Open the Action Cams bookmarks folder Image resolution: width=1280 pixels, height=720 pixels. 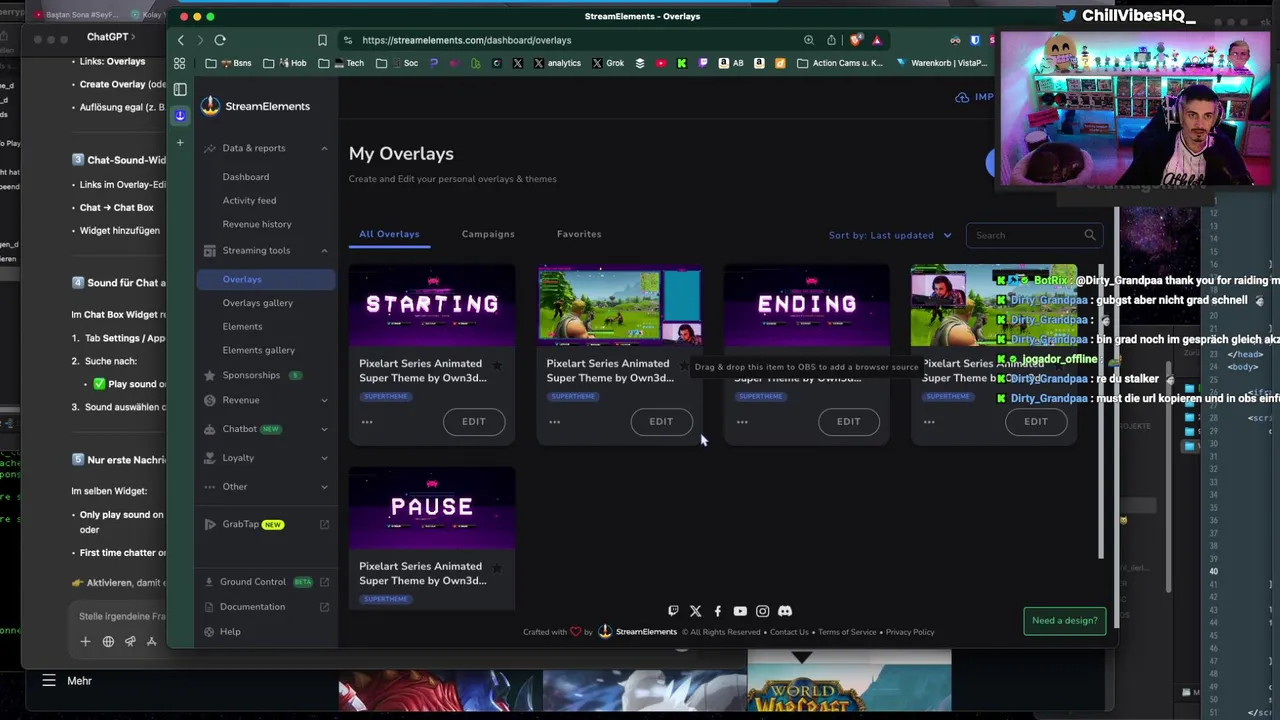pos(840,63)
